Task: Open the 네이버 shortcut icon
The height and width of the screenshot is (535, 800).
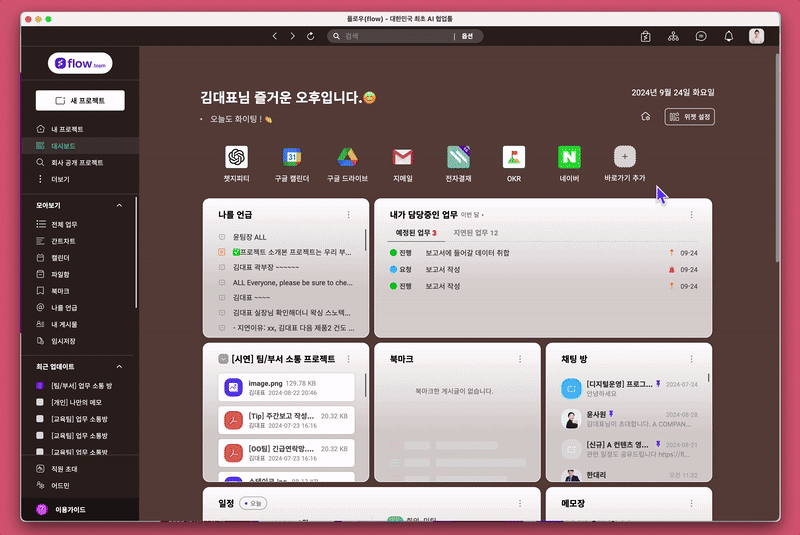Action: pos(569,157)
